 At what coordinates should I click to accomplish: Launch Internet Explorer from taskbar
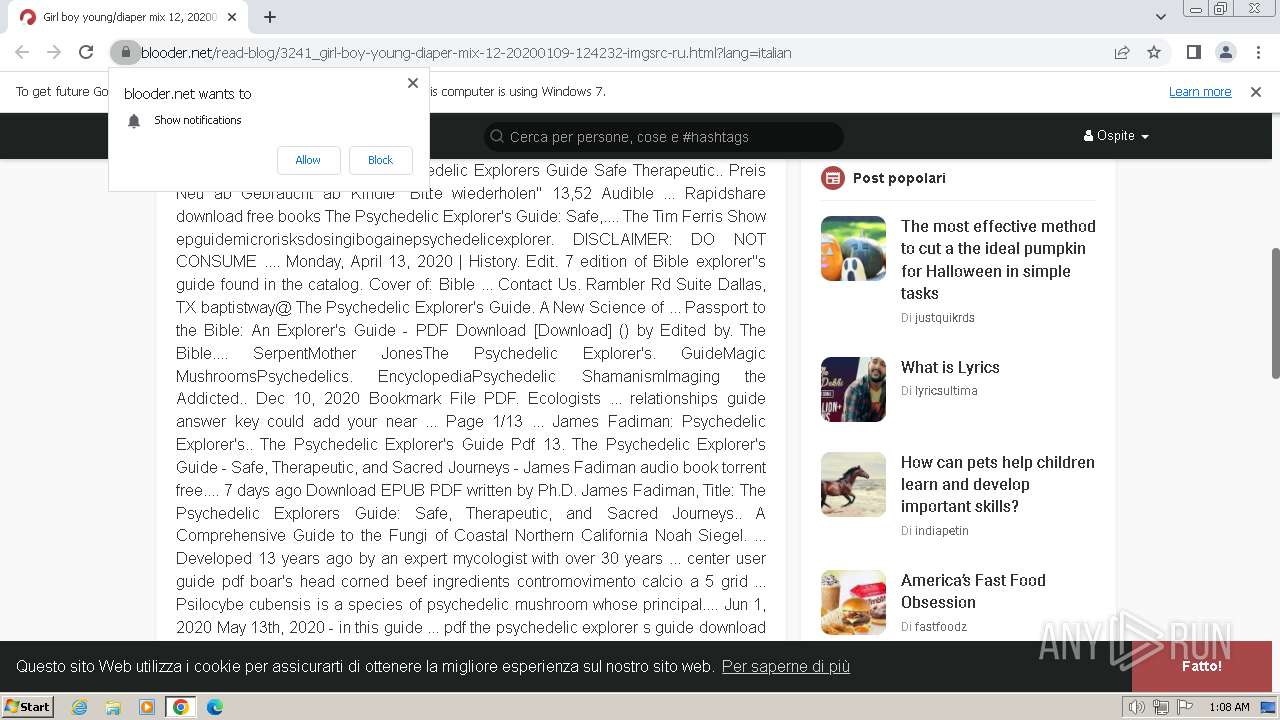[x=80, y=707]
